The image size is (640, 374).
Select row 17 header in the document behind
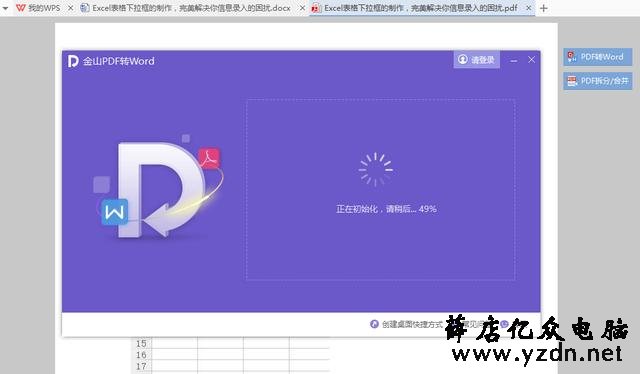pyautogui.click(x=141, y=366)
